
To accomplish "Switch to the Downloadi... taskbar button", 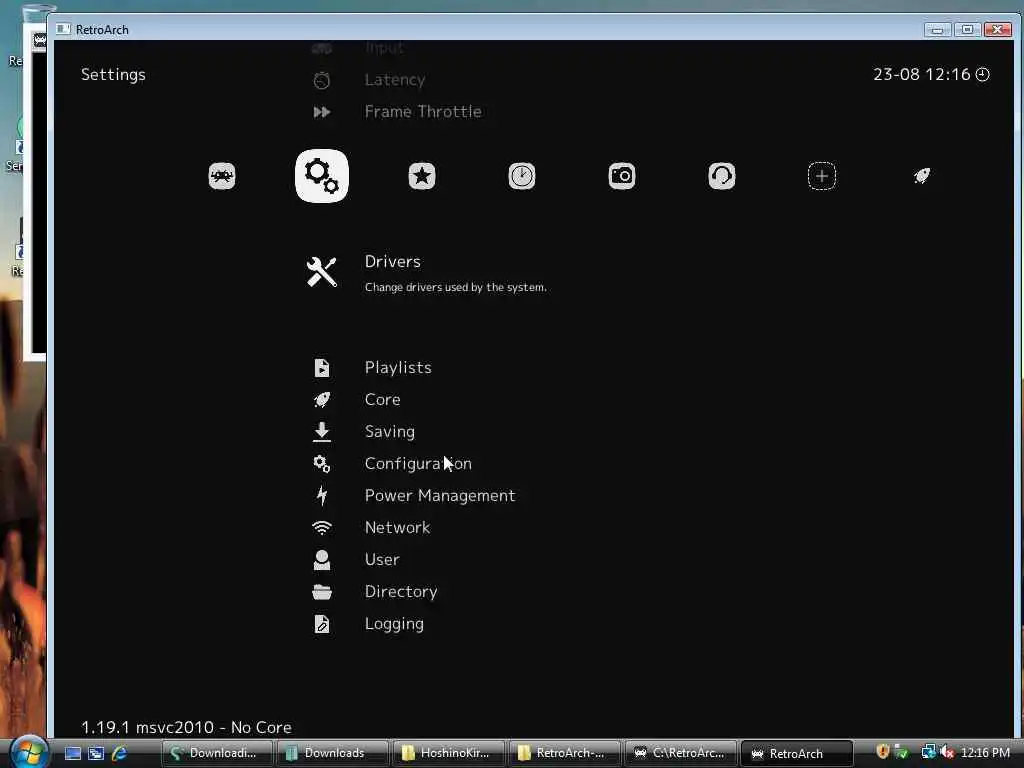I will coord(217,753).
